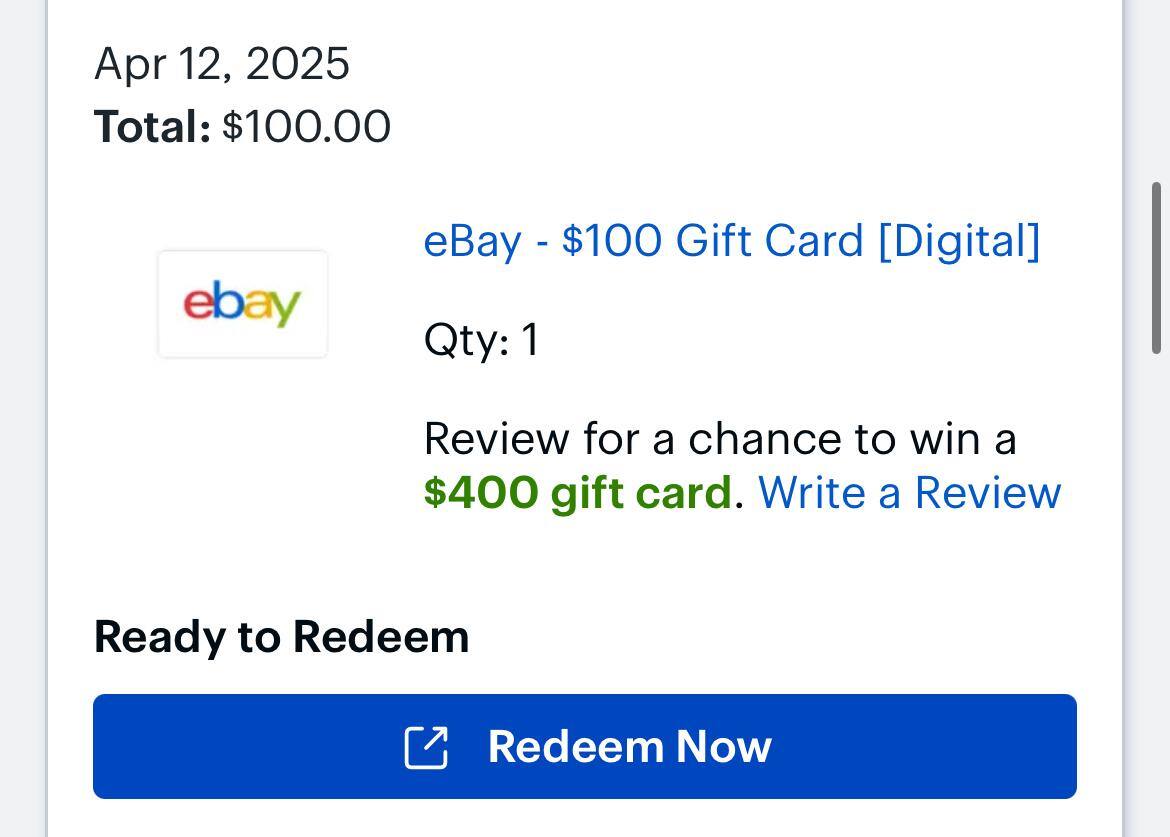Image resolution: width=1170 pixels, height=837 pixels.
Task: Click the external link icon on Redeem Now
Action: [426, 748]
